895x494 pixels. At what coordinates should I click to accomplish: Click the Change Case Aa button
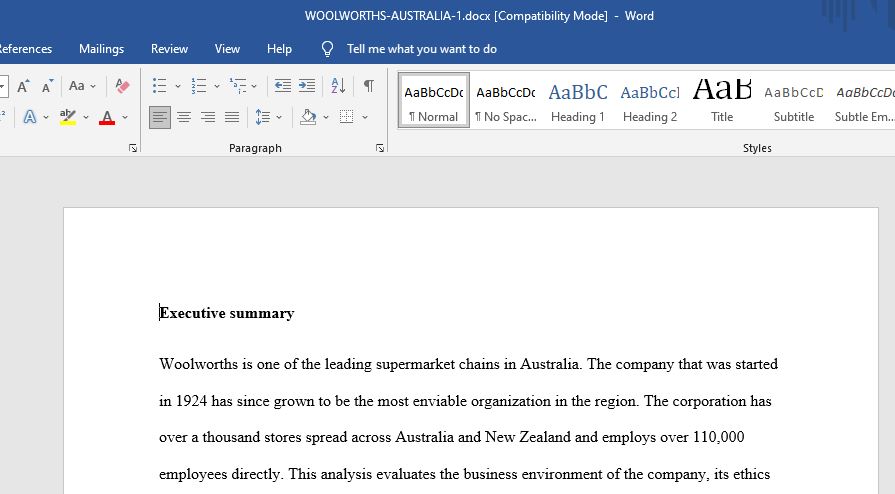tap(76, 86)
